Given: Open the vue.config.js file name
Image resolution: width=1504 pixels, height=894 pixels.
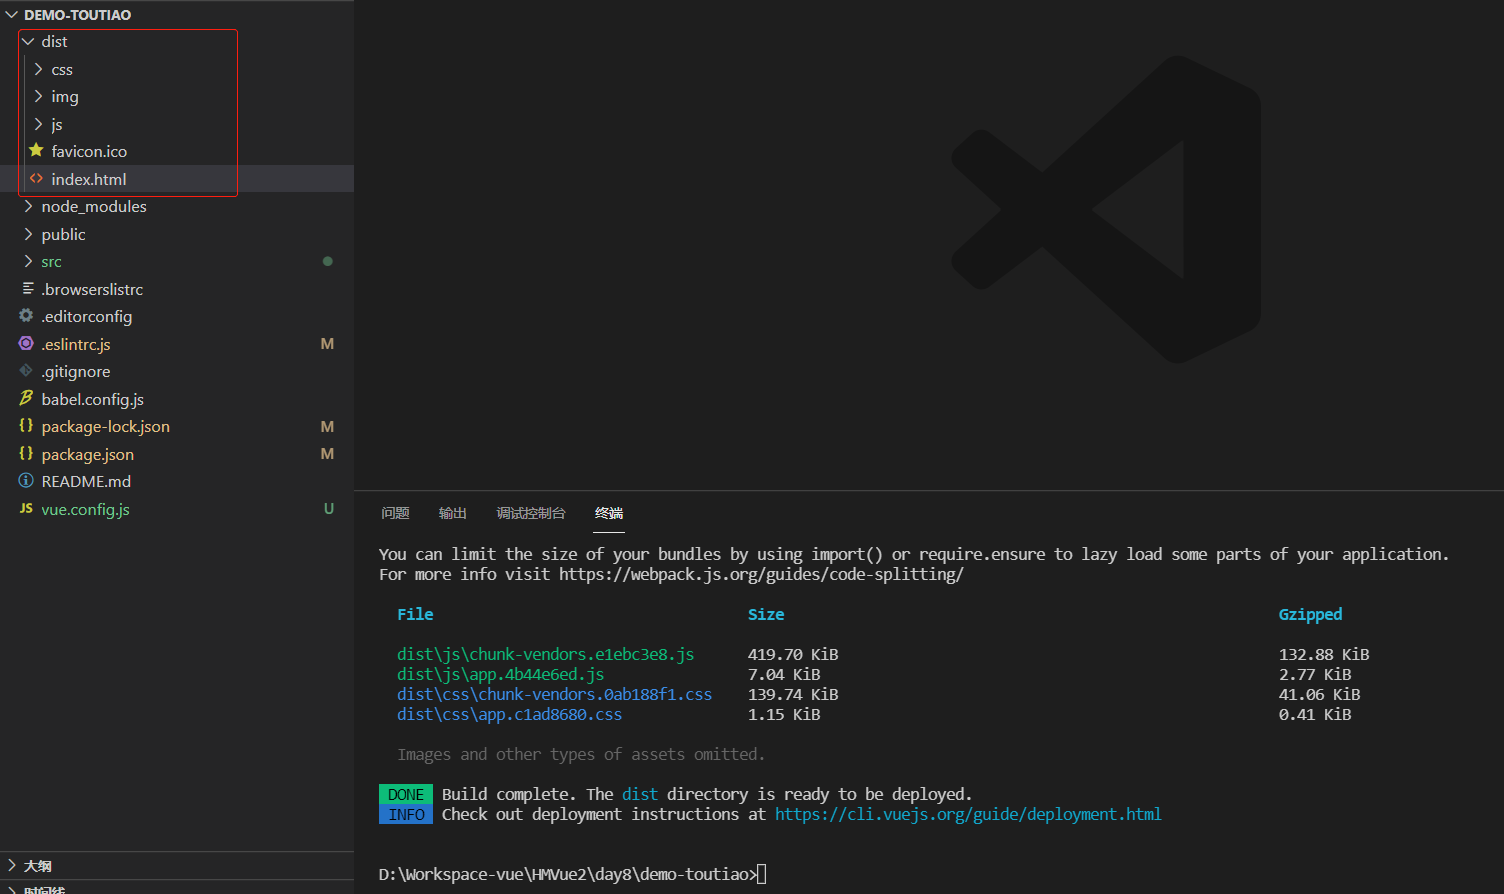Looking at the screenshot, I should [x=85, y=510].
